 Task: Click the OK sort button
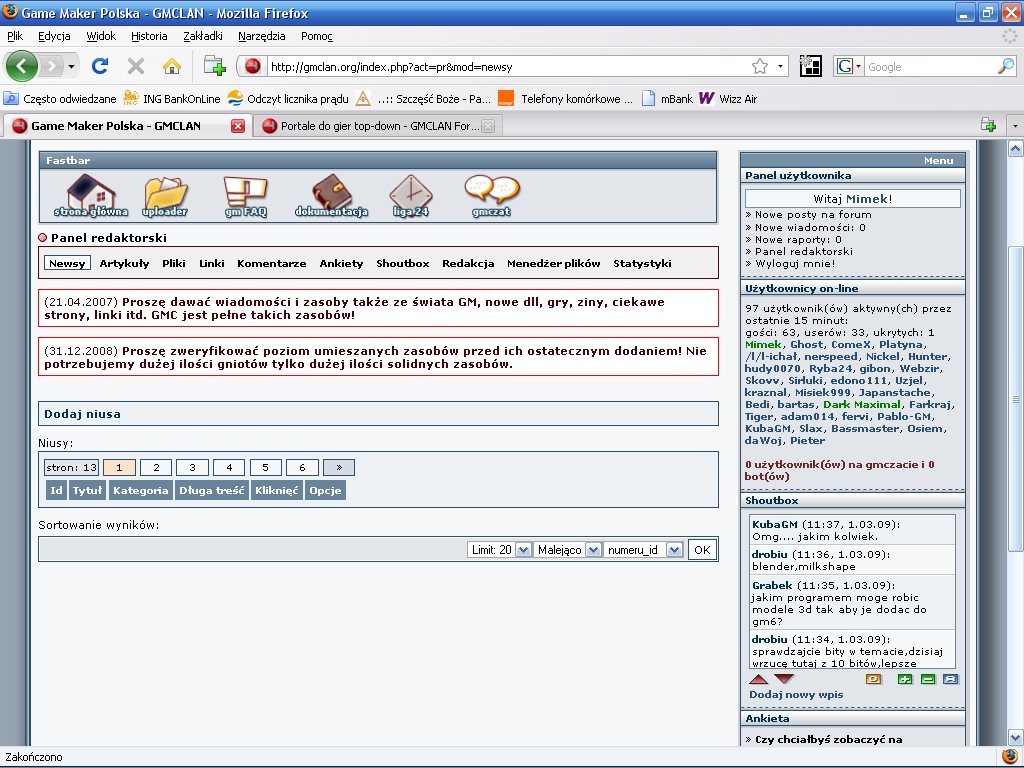point(702,550)
